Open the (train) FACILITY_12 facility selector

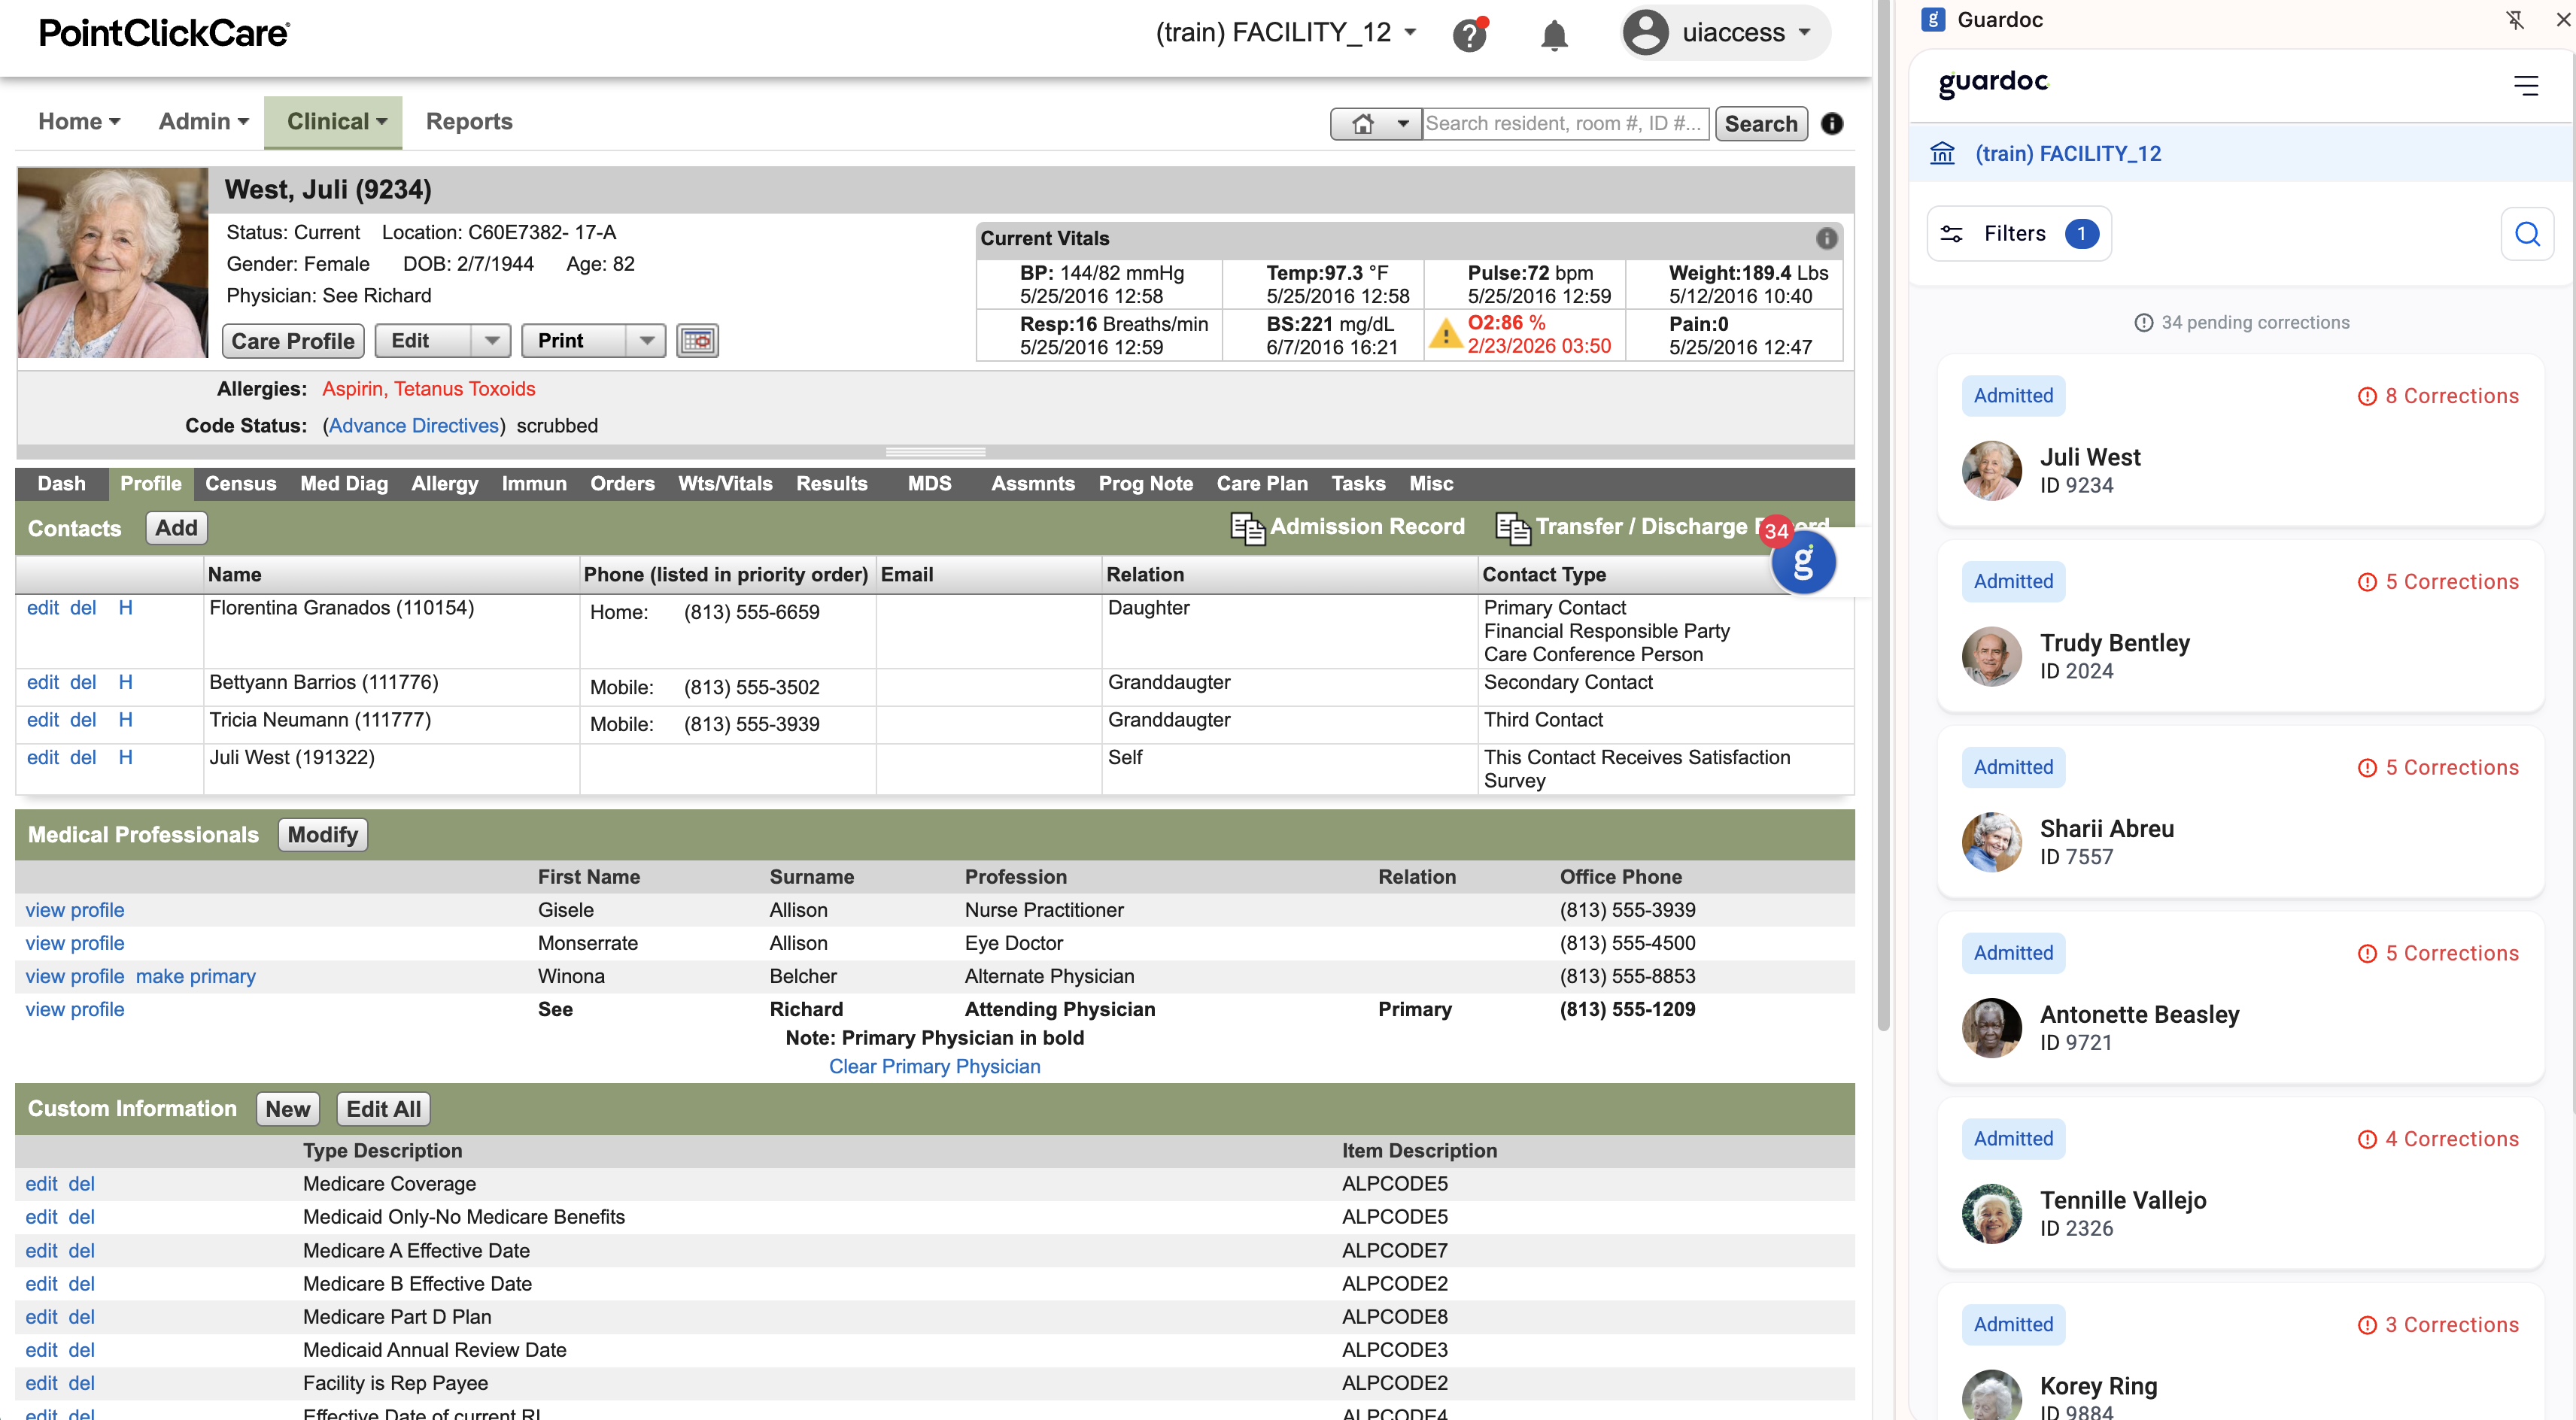[1286, 32]
